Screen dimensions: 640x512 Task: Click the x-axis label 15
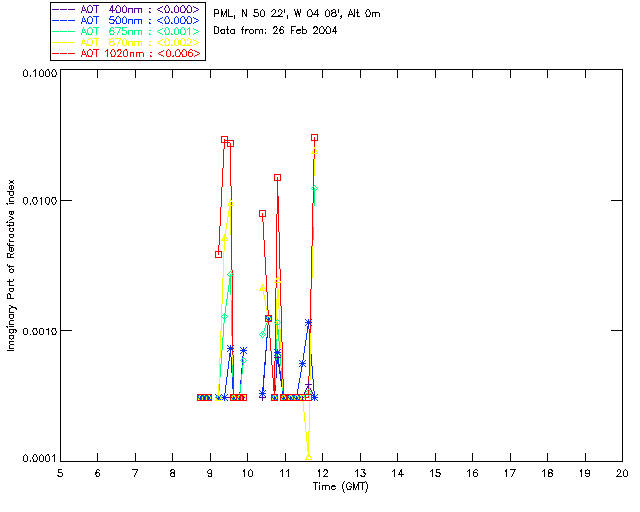pos(435,473)
